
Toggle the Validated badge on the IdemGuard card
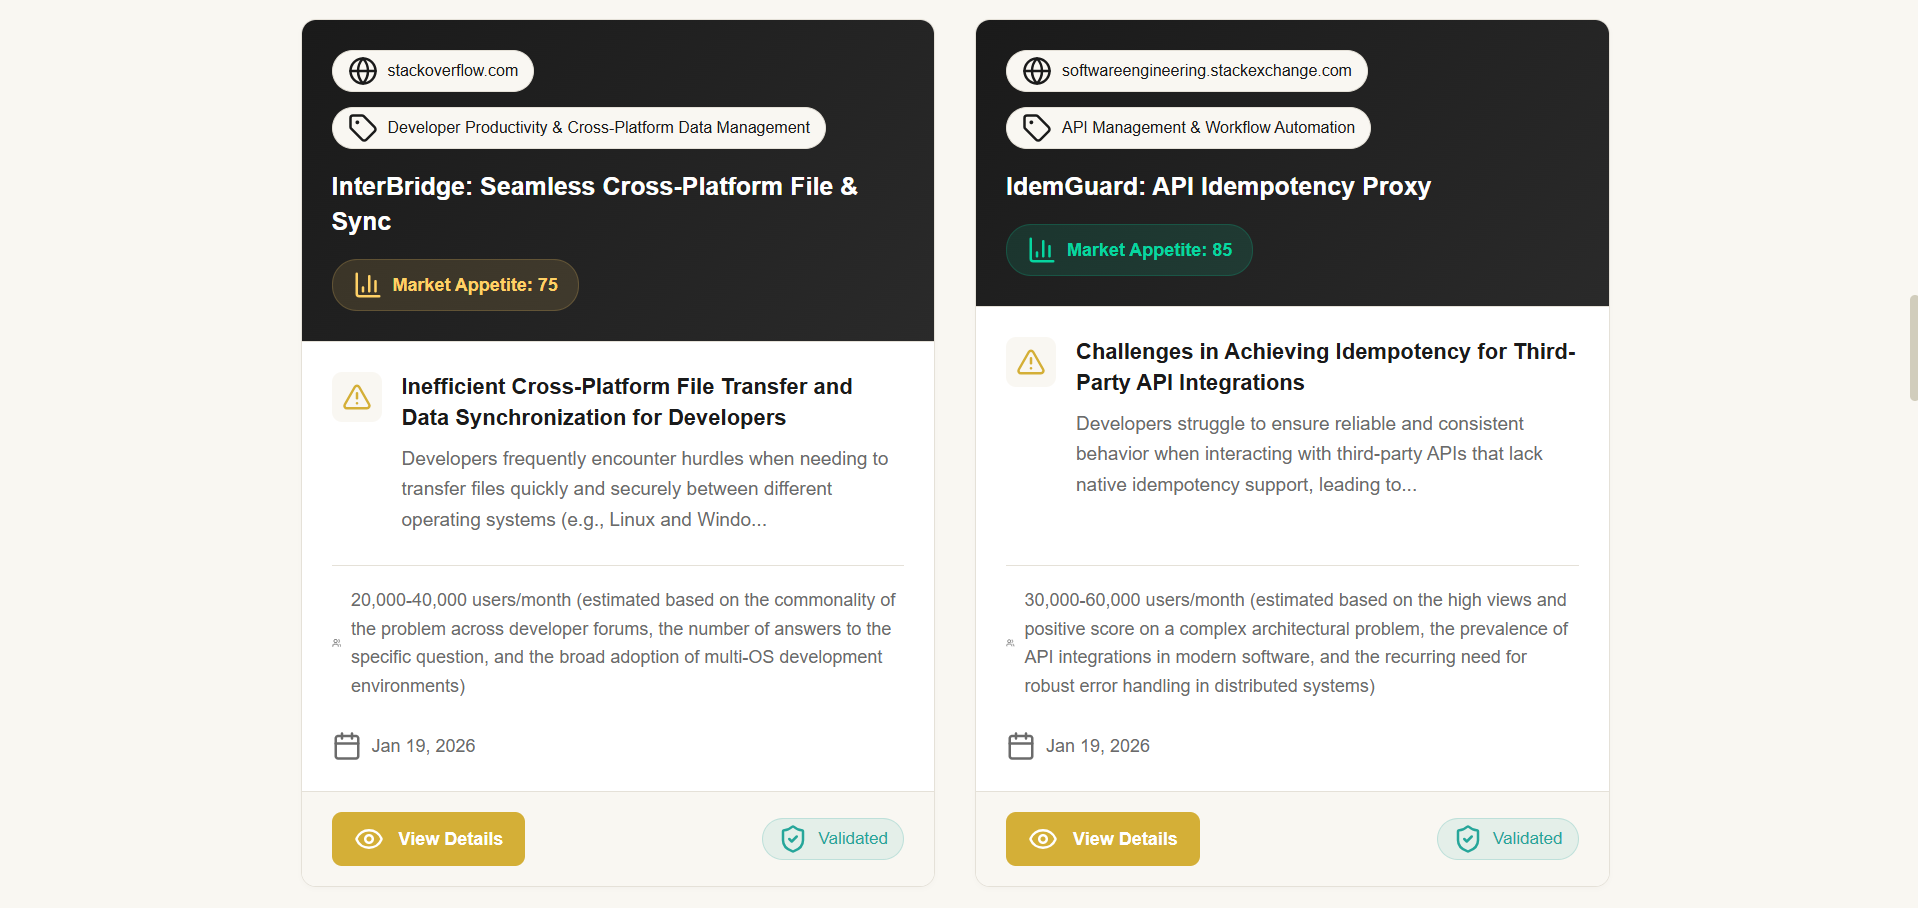click(x=1507, y=838)
